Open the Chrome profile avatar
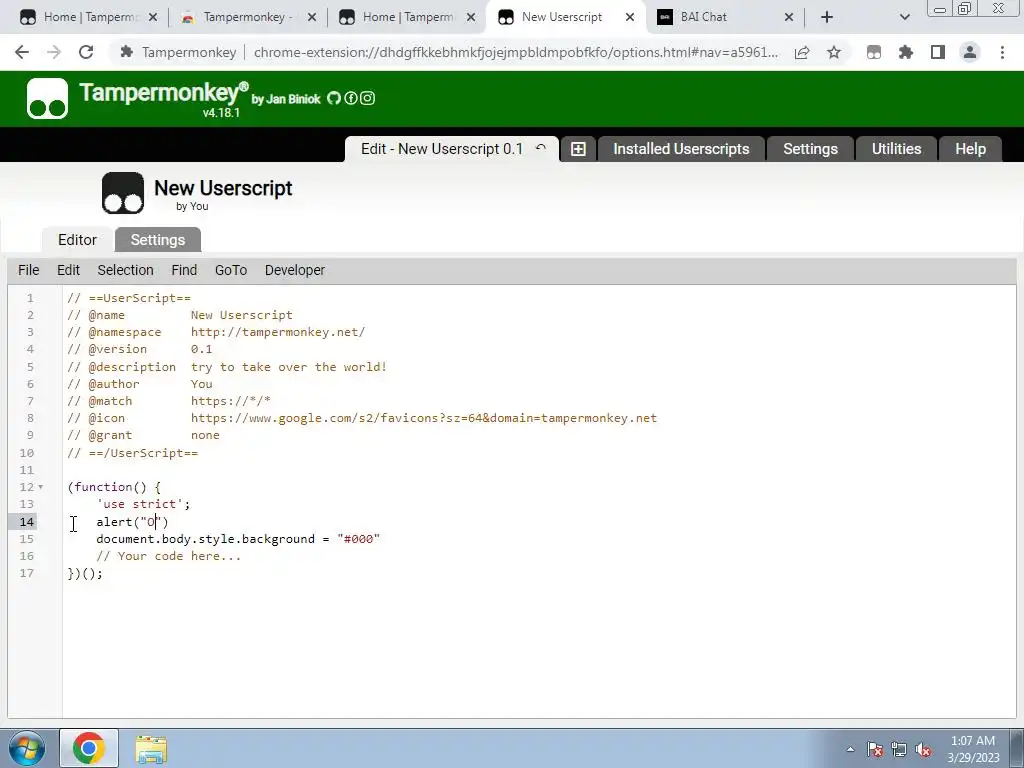 (x=970, y=52)
